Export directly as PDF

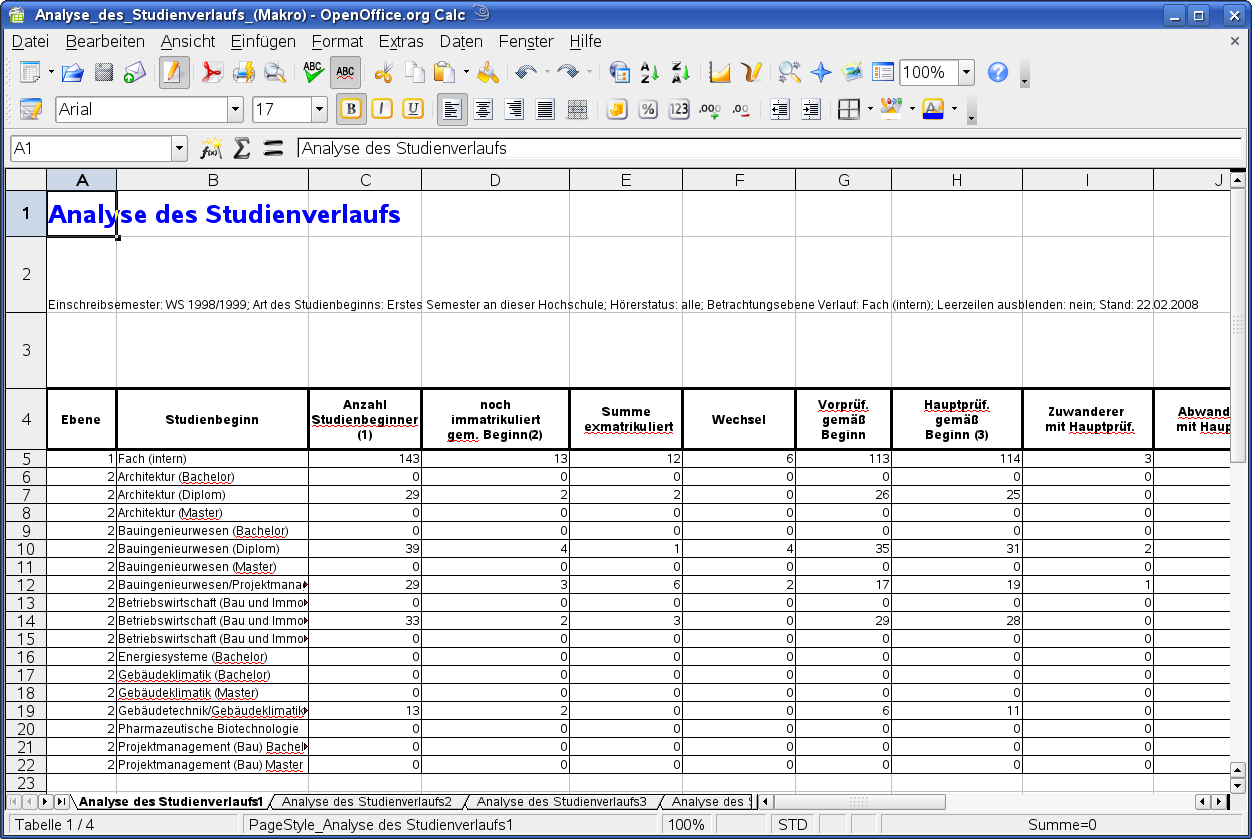pos(212,72)
